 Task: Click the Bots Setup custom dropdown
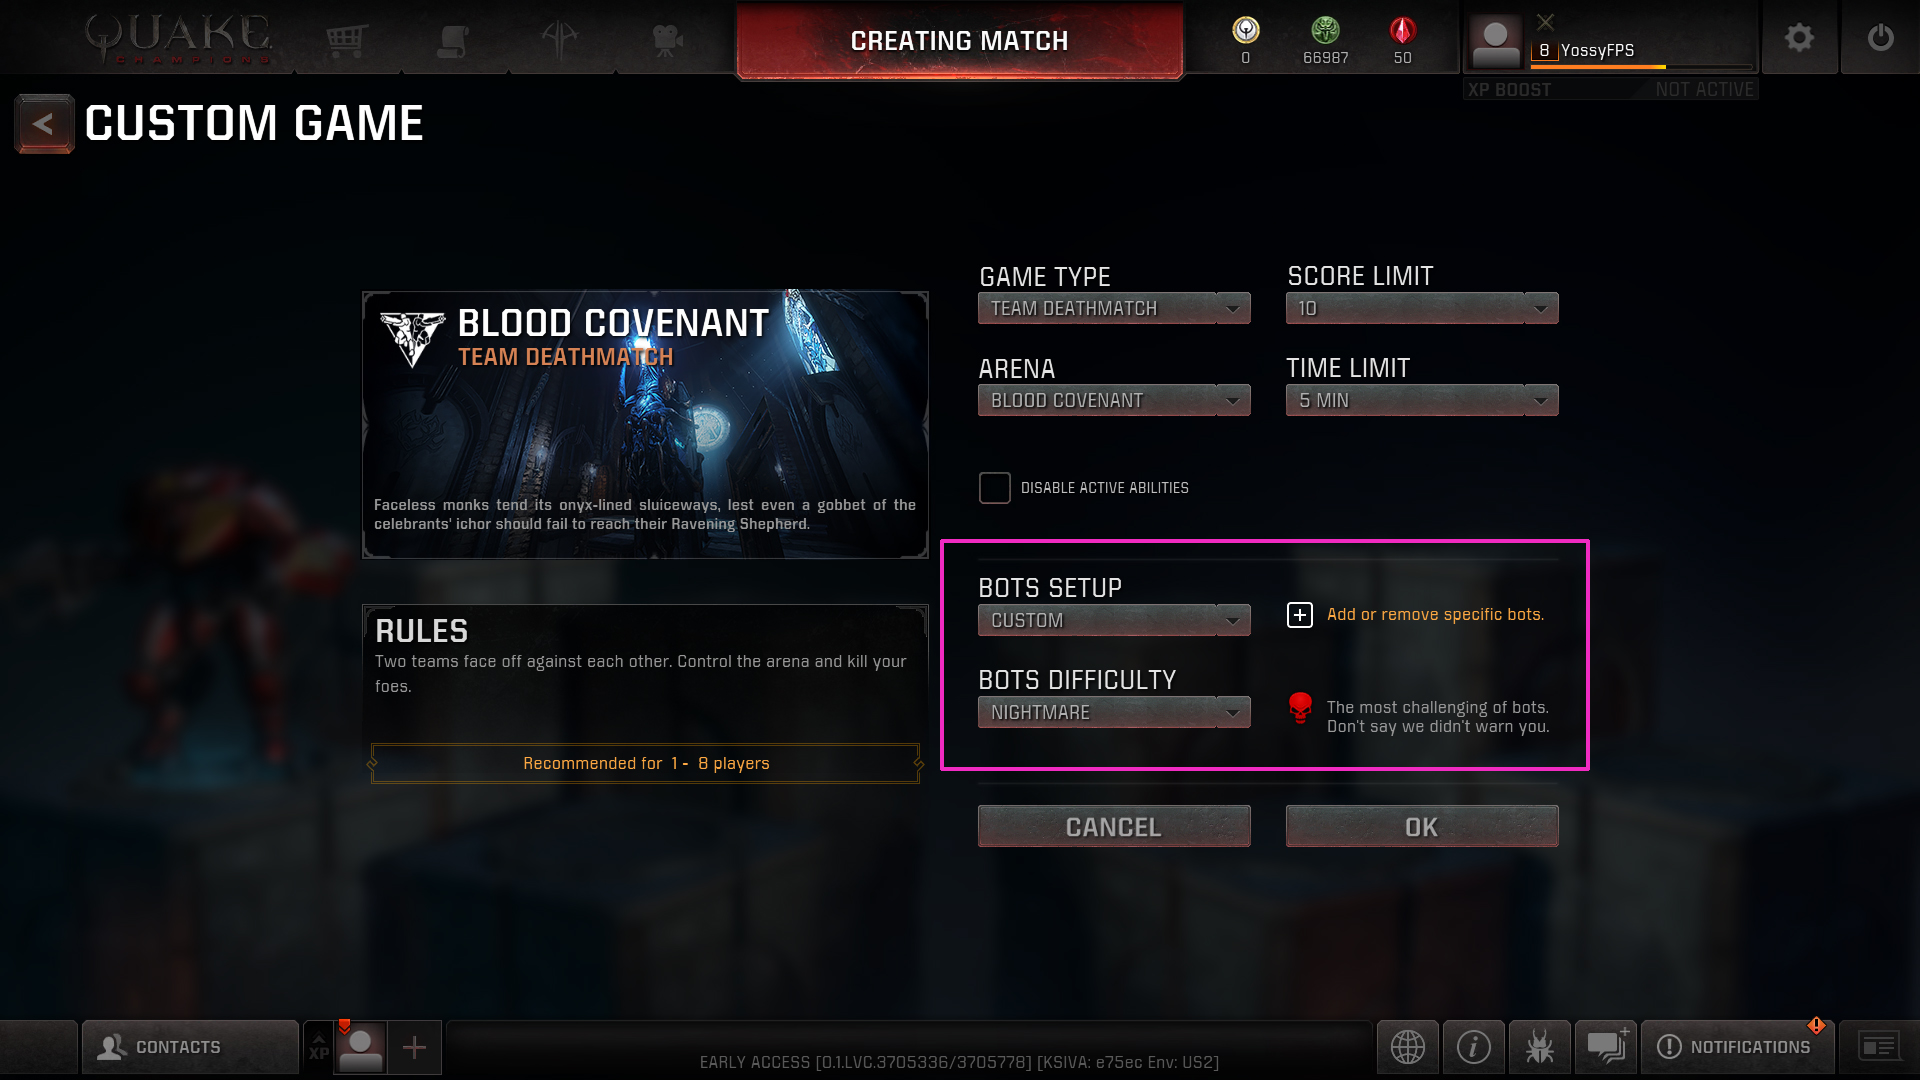click(1113, 620)
